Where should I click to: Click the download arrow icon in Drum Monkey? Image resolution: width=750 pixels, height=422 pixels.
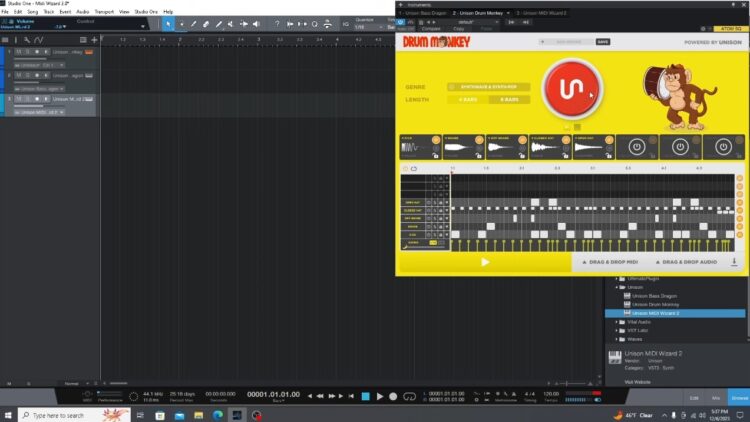[734, 262]
